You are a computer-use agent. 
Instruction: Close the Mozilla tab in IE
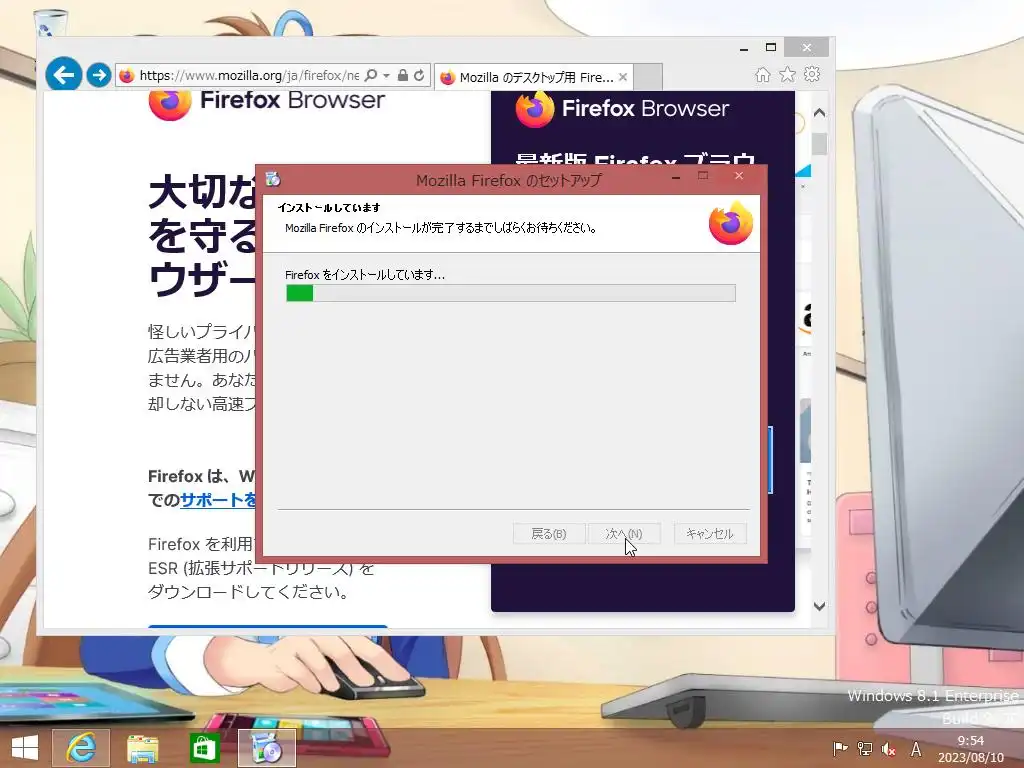click(x=623, y=77)
